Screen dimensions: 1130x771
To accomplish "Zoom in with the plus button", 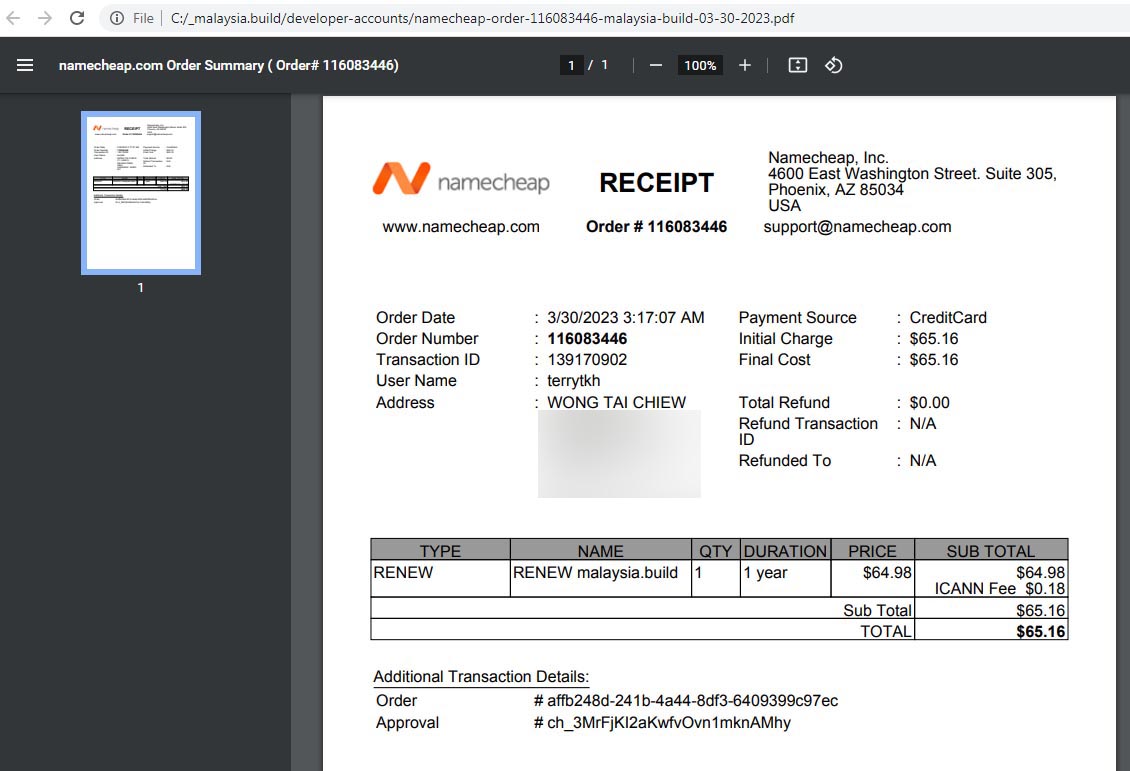I will [x=745, y=66].
